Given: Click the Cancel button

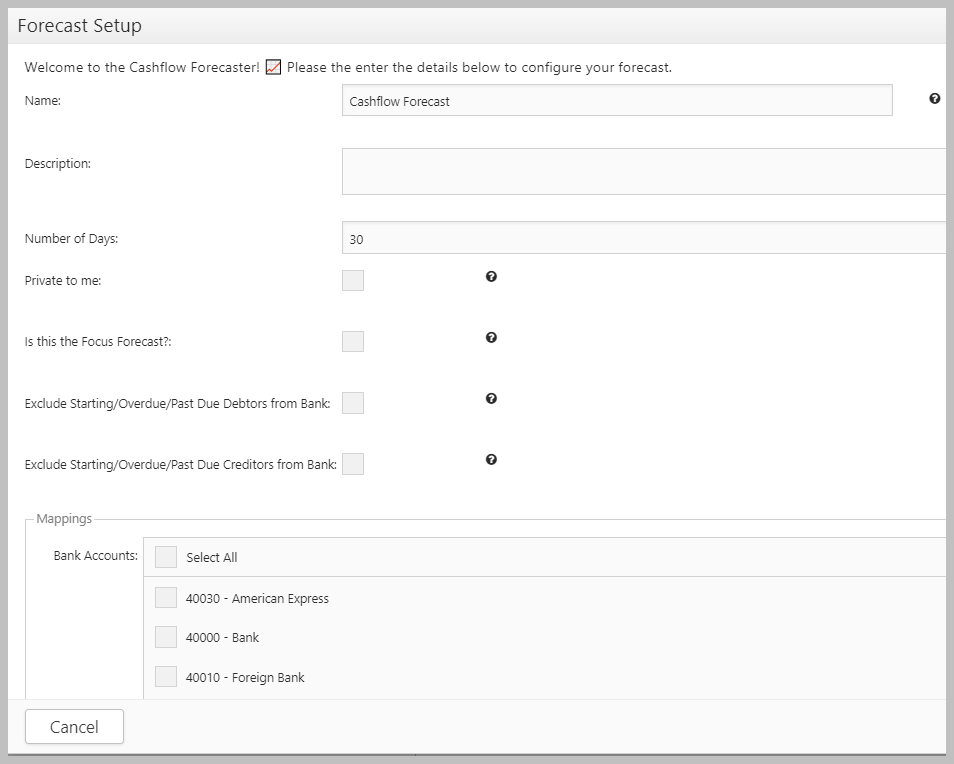Looking at the screenshot, I should (x=74, y=726).
